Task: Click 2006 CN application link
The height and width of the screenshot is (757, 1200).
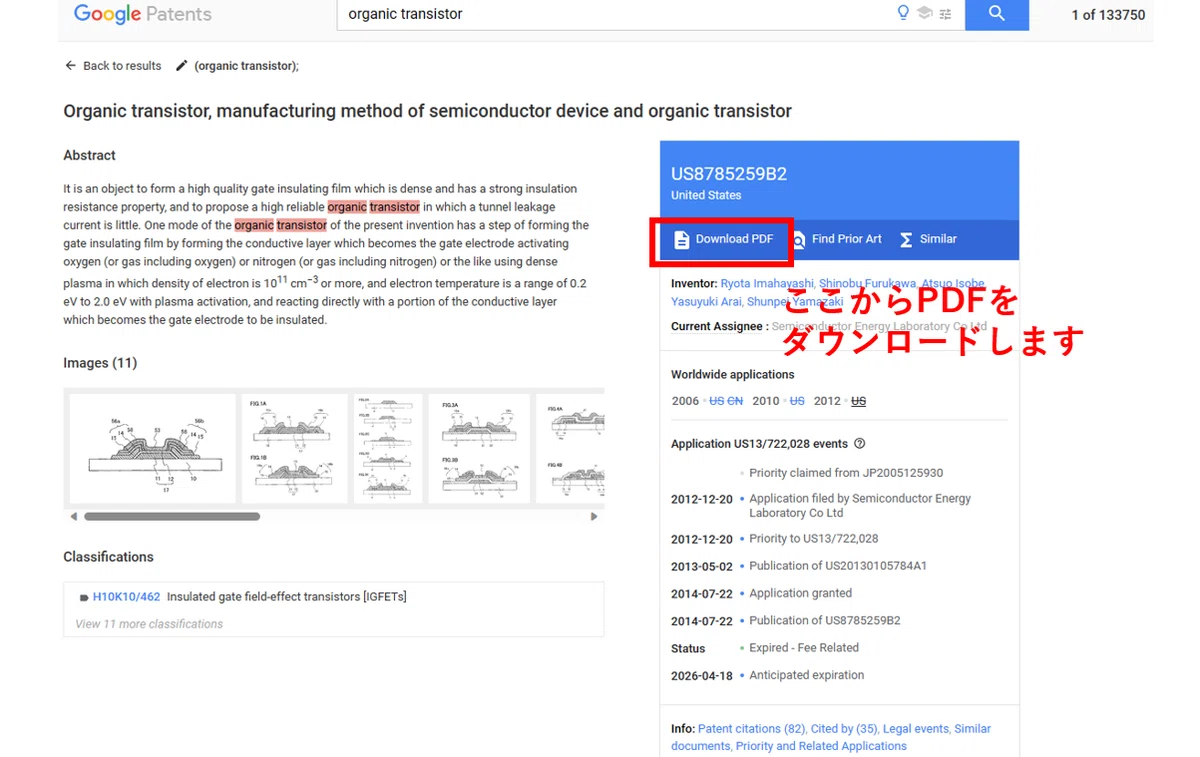Action: tap(735, 401)
